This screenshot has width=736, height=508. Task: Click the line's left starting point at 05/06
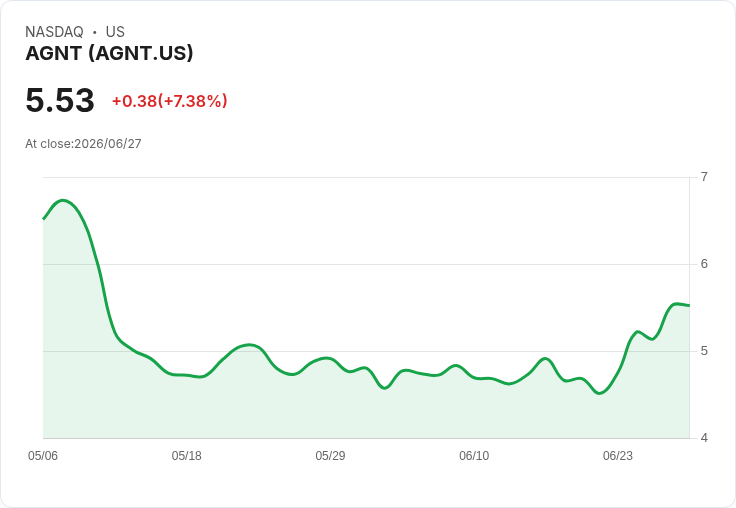(44, 219)
